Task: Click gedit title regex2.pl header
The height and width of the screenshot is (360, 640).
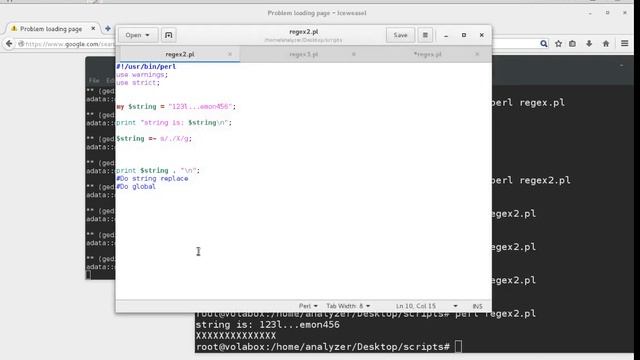Action: (x=303, y=32)
